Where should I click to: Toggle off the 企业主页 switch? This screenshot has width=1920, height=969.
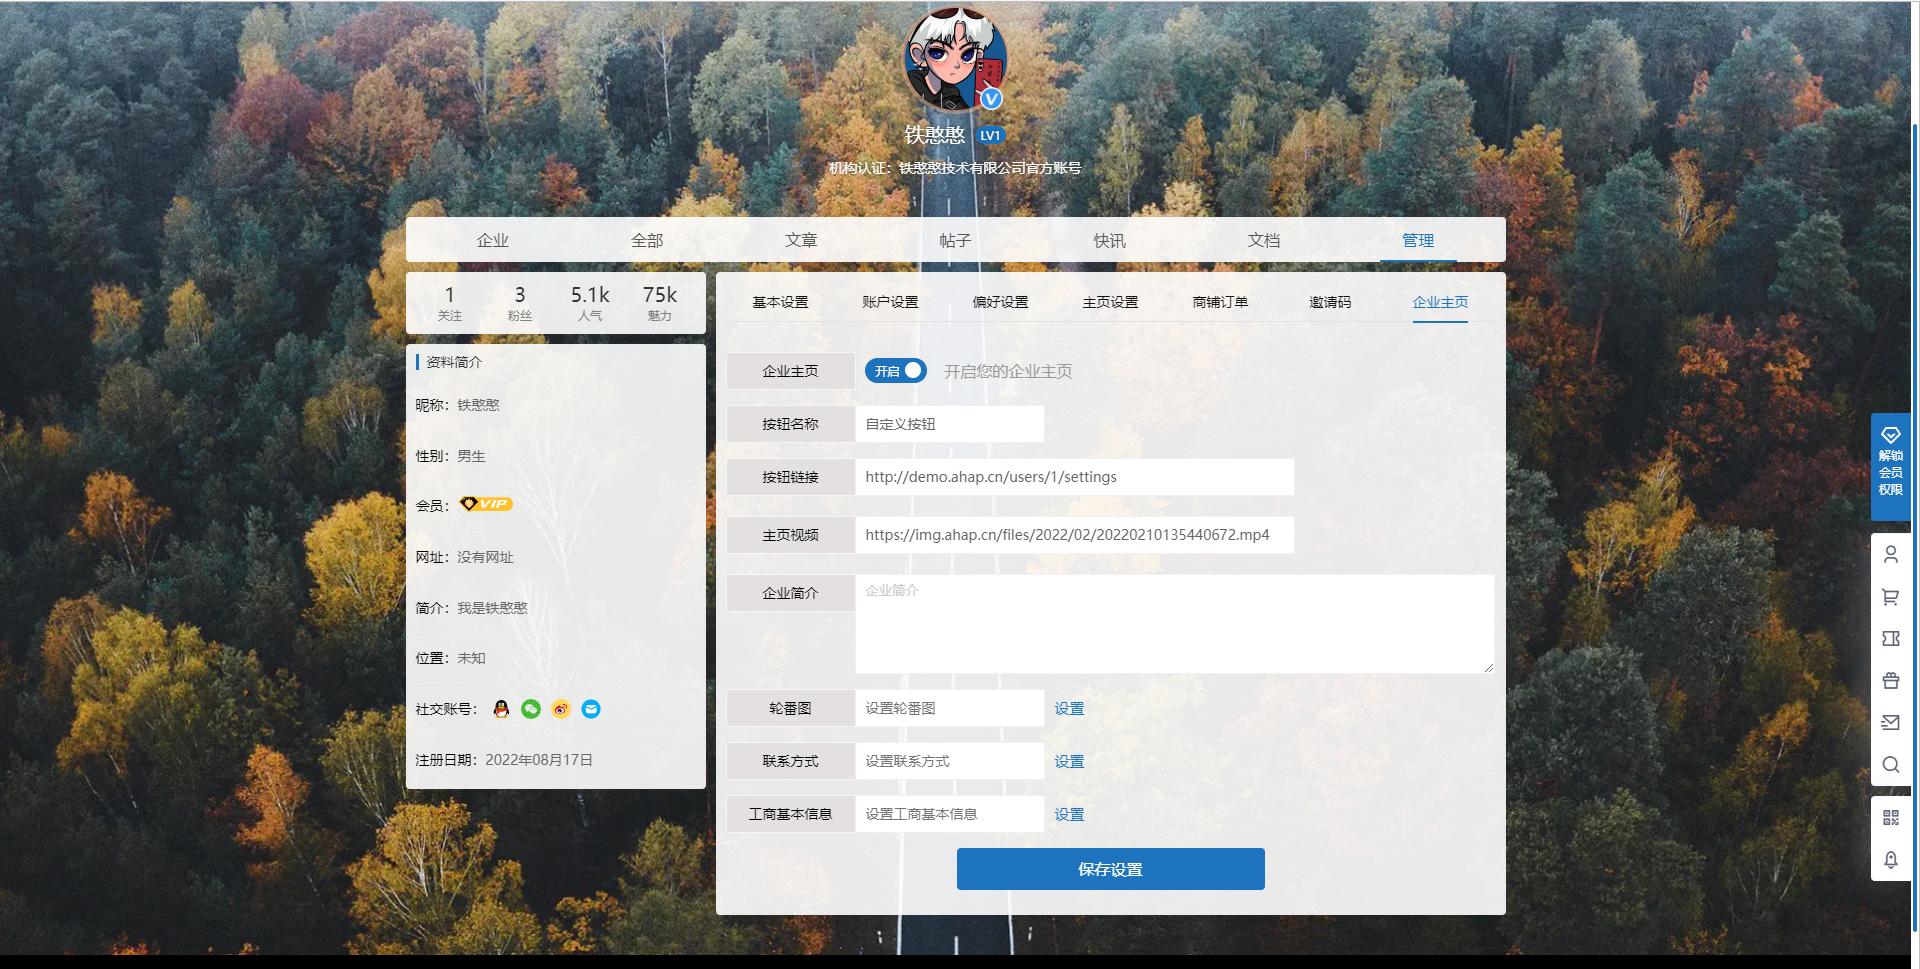895,371
